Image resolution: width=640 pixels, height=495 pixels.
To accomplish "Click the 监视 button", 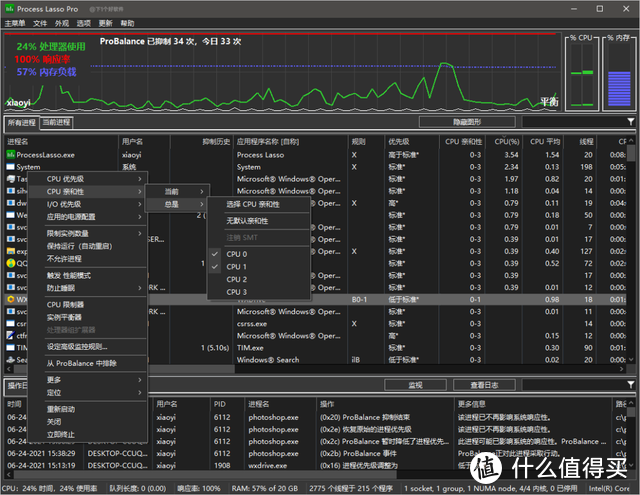I will coord(416,385).
